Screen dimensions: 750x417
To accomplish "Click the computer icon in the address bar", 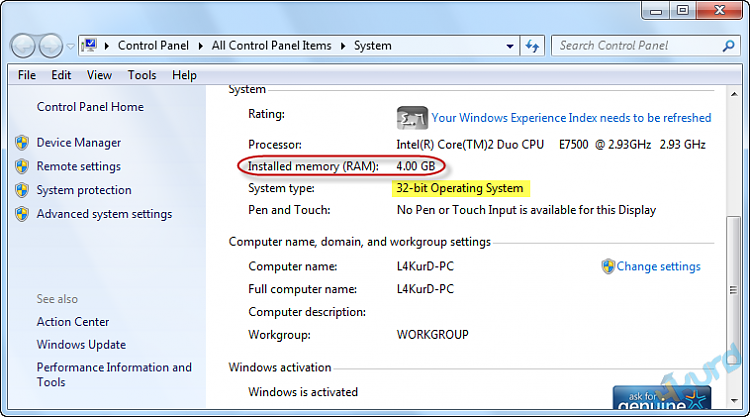I will [x=89, y=45].
